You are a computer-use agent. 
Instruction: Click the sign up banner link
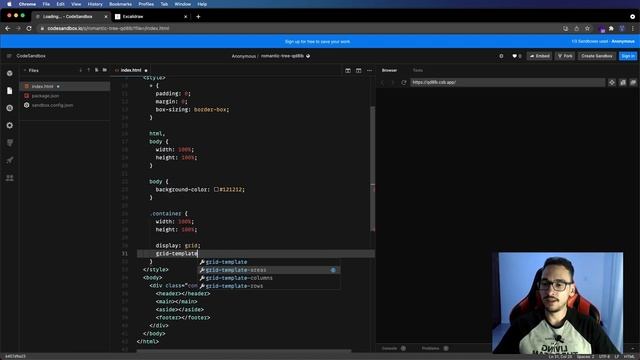(x=317, y=42)
